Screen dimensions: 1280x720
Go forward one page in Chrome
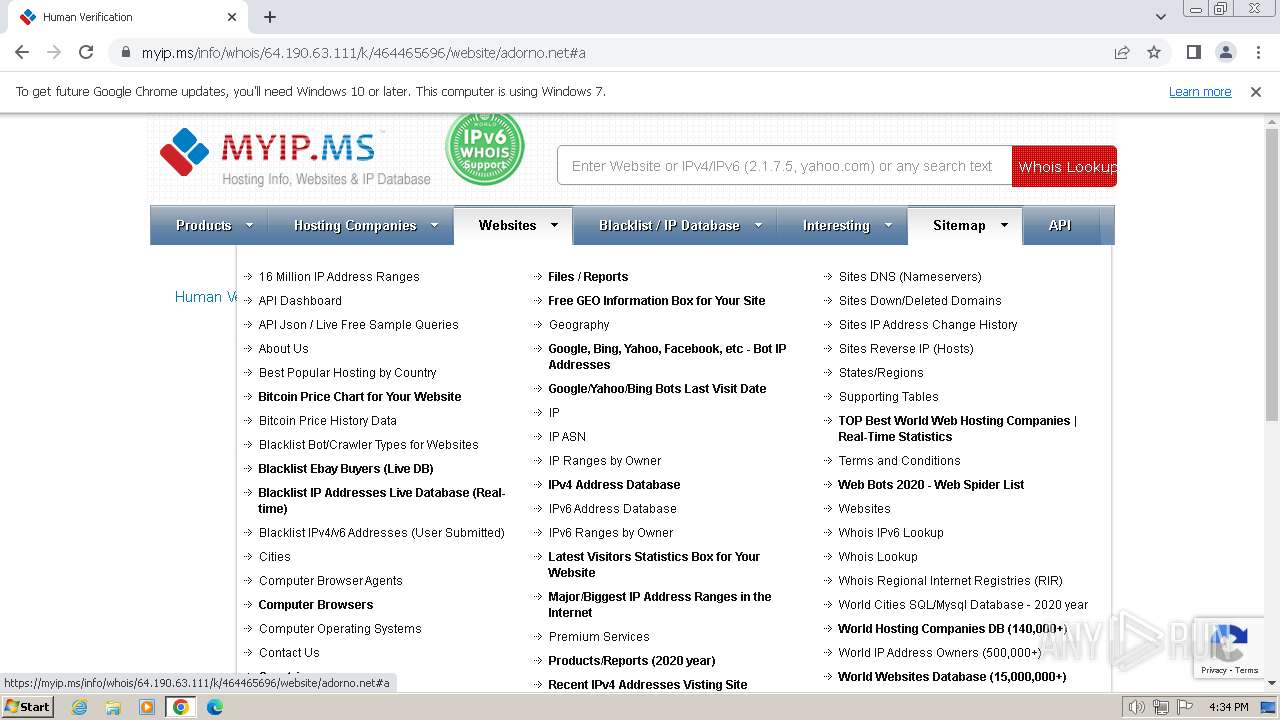pos(54,52)
